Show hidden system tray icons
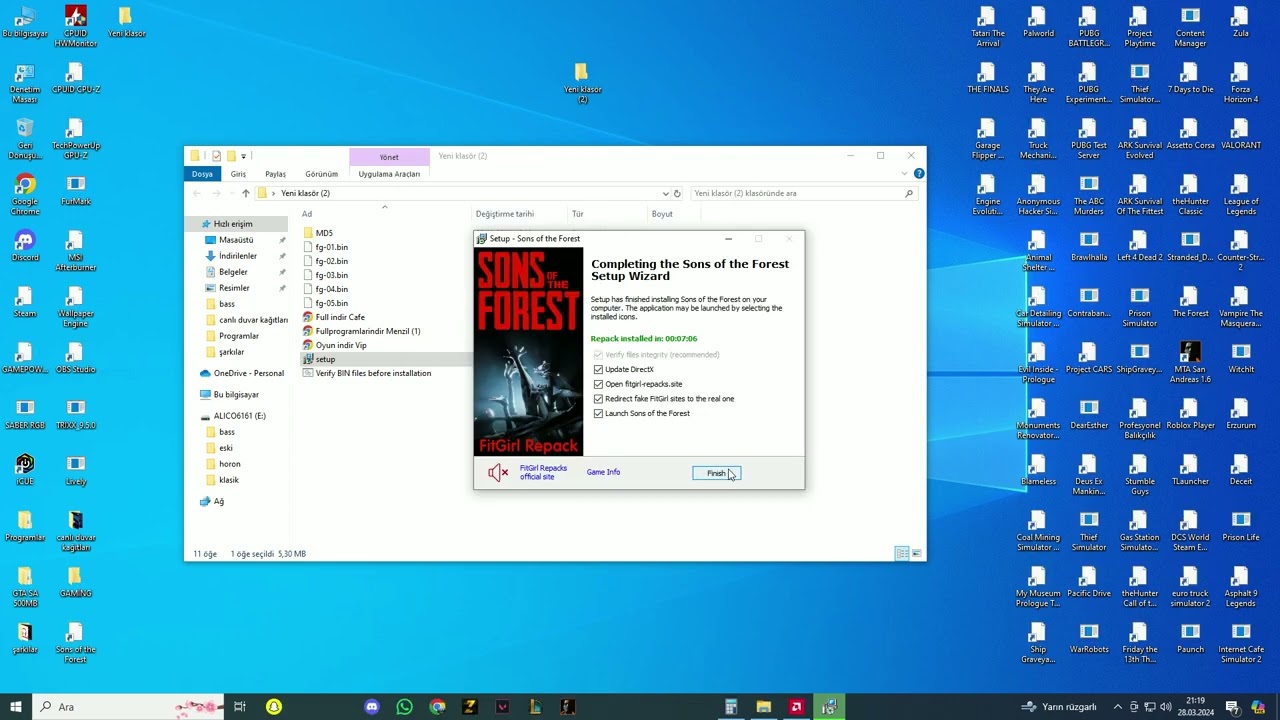This screenshot has height=720, width=1280. (x=1118, y=707)
